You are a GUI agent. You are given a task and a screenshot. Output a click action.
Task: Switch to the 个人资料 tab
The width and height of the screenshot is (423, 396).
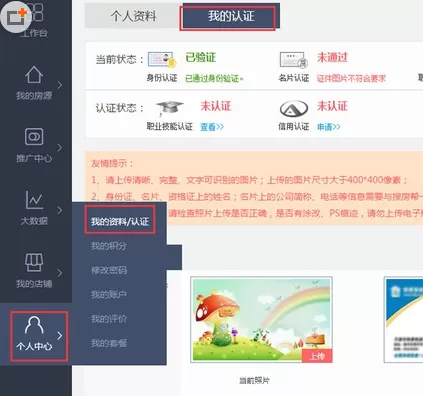pos(133,16)
